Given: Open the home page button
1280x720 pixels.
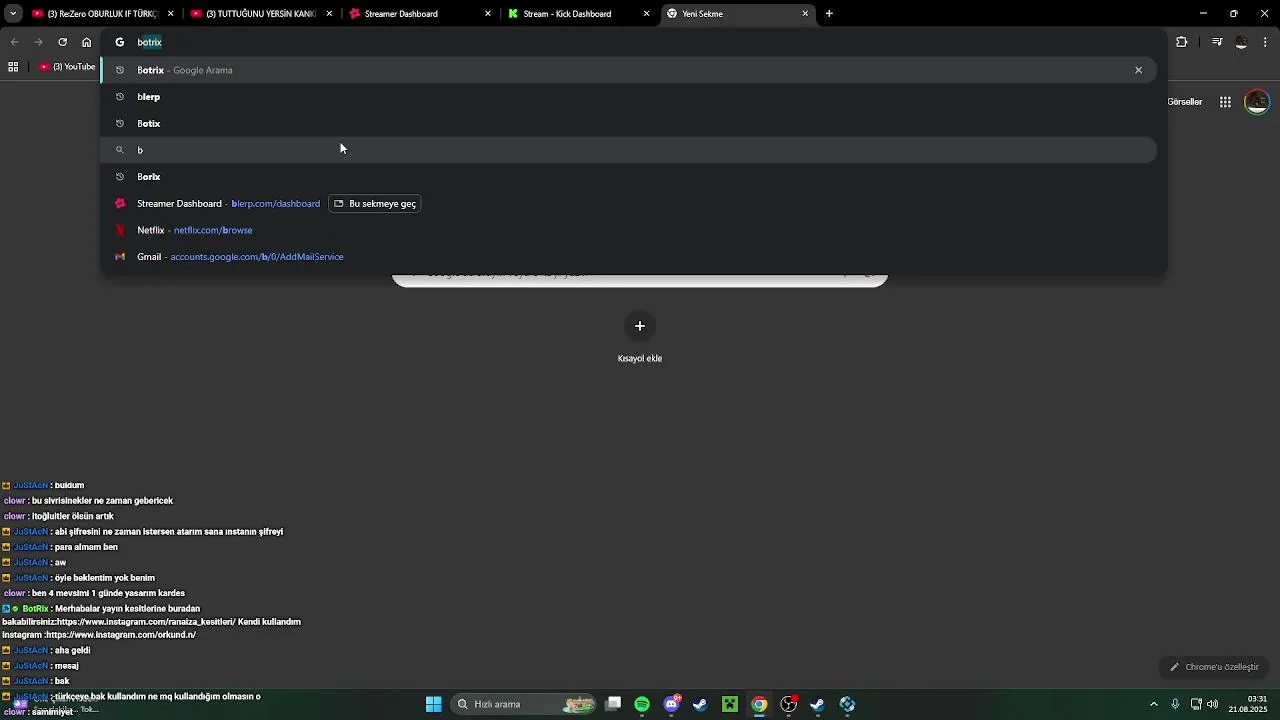Looking at the screenshot, I should [x=87, y=42].
